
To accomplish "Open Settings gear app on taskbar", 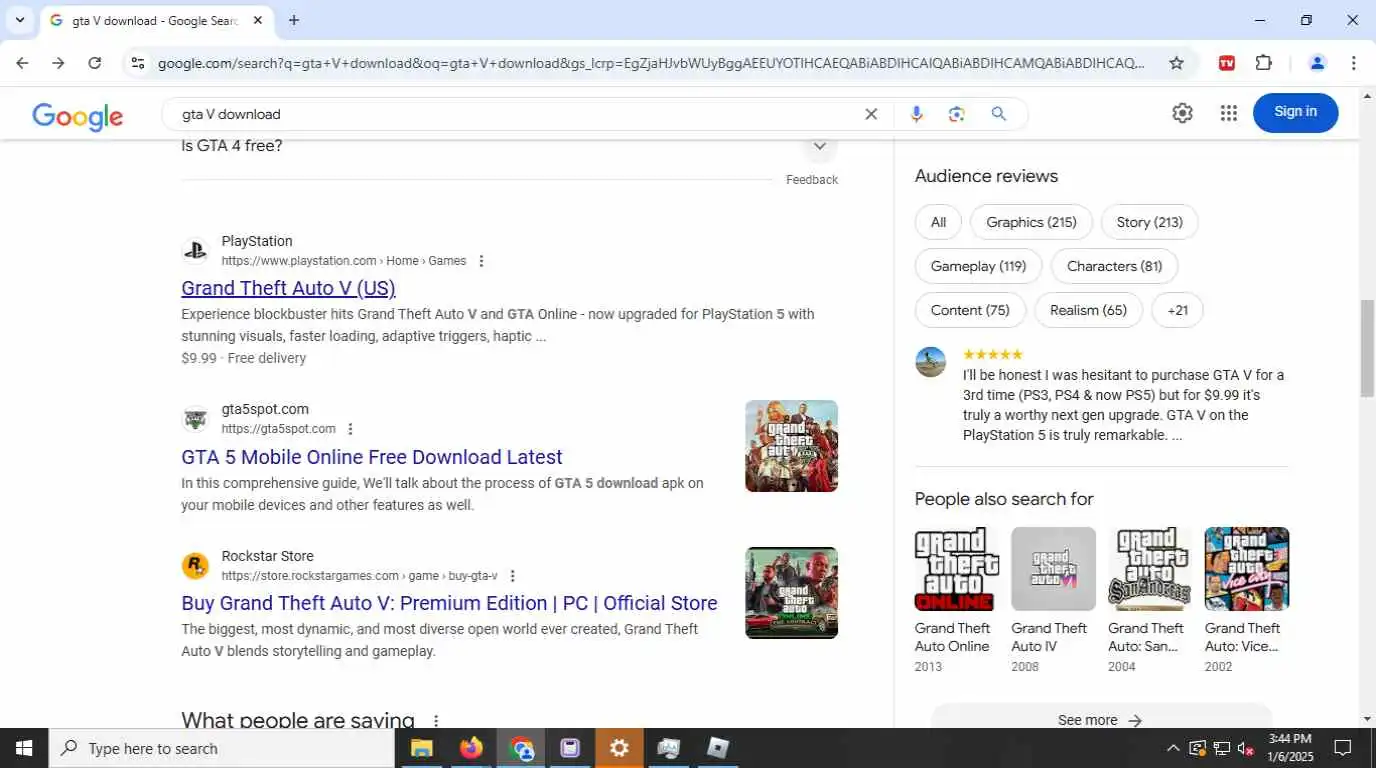I will coord(619,748).
